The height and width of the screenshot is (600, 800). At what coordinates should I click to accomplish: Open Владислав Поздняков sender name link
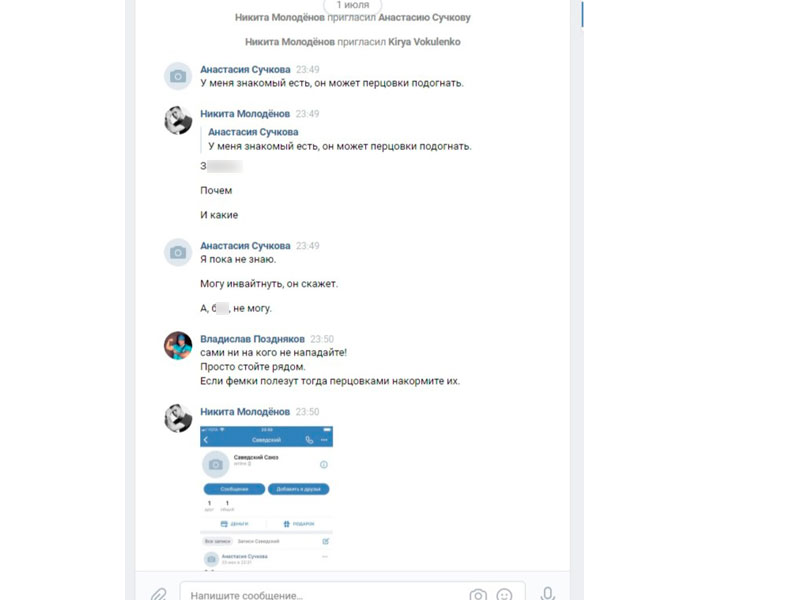pyautogui.click(x=252, y=339)
